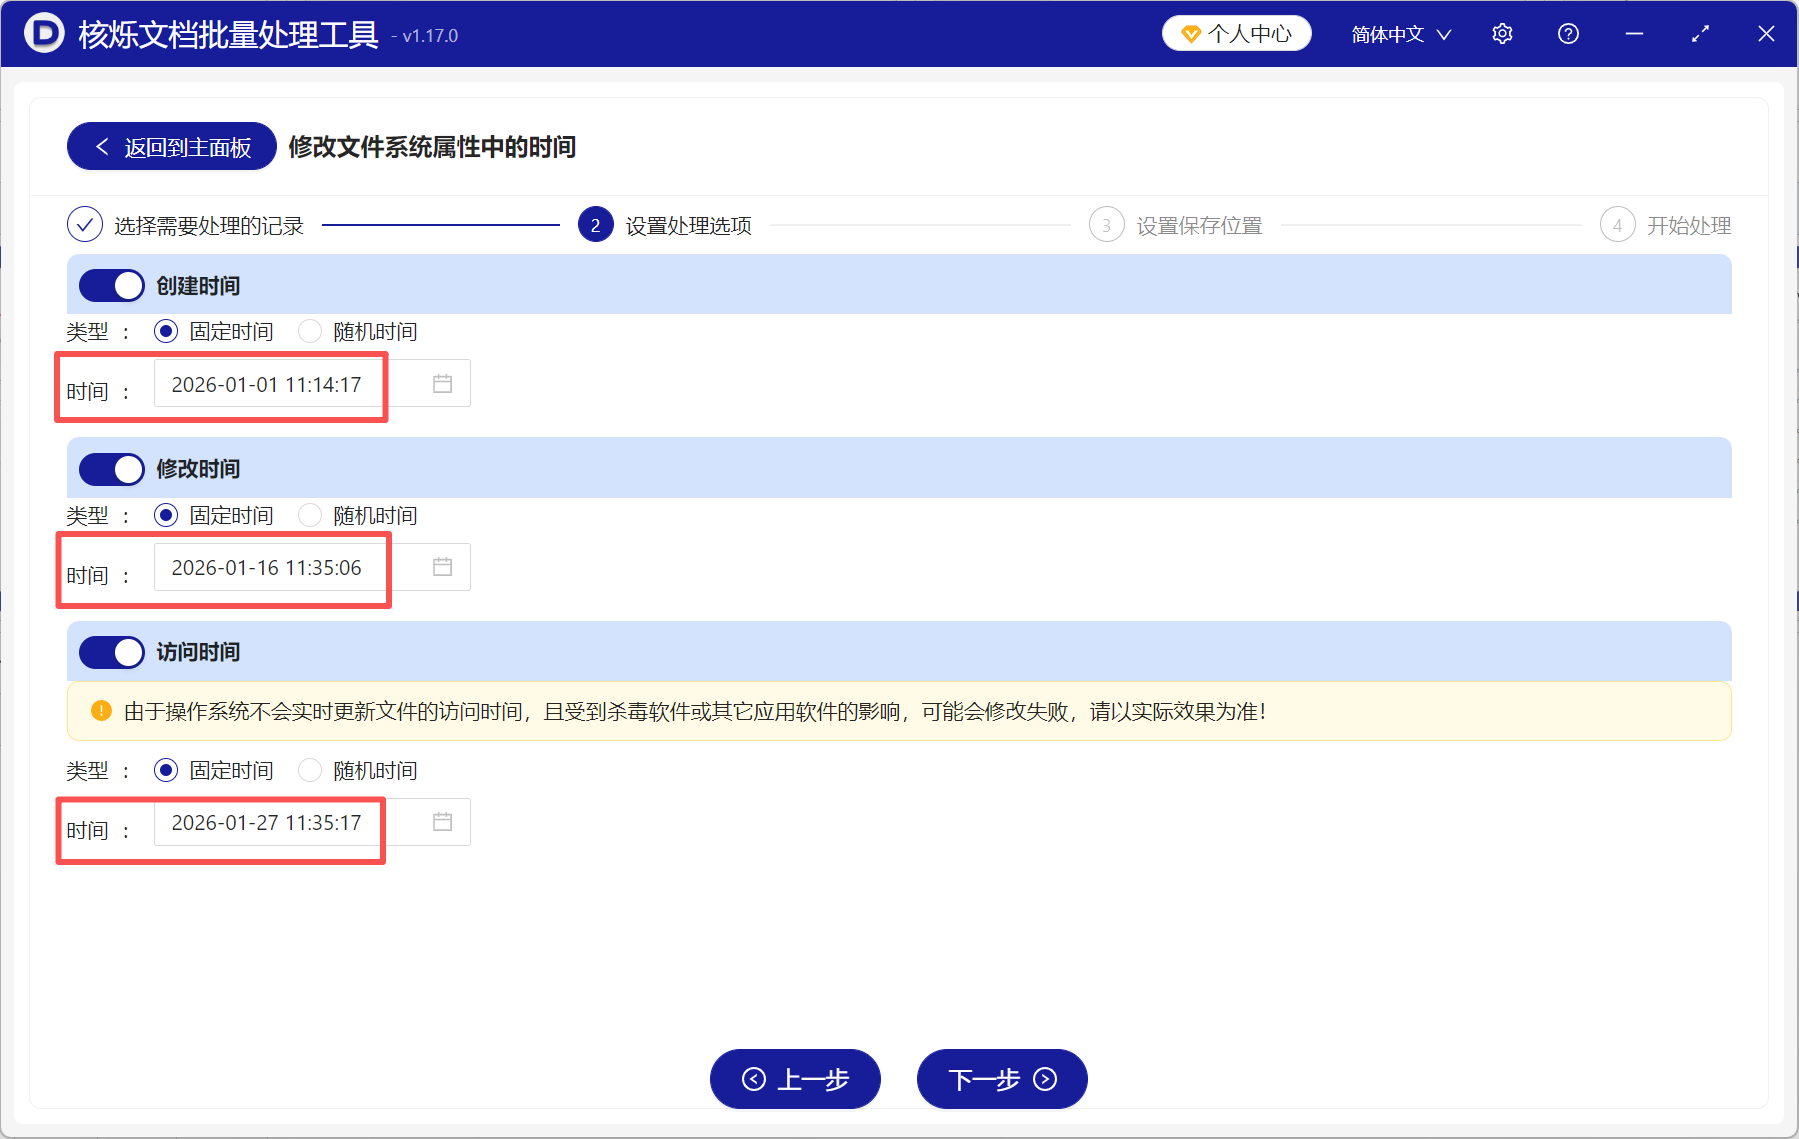Image resolution: width=1799 pixels, height=1139 pixels.
Task: Open the 简体中文 language dropdown
Action: (1399, 33)
